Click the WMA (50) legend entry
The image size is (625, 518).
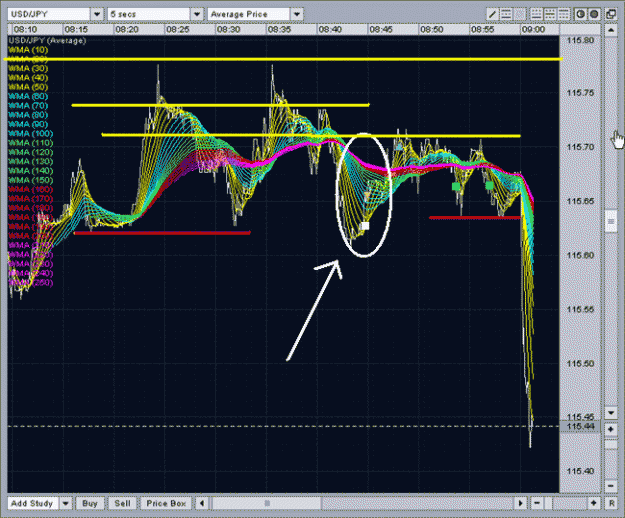(28, 87)
